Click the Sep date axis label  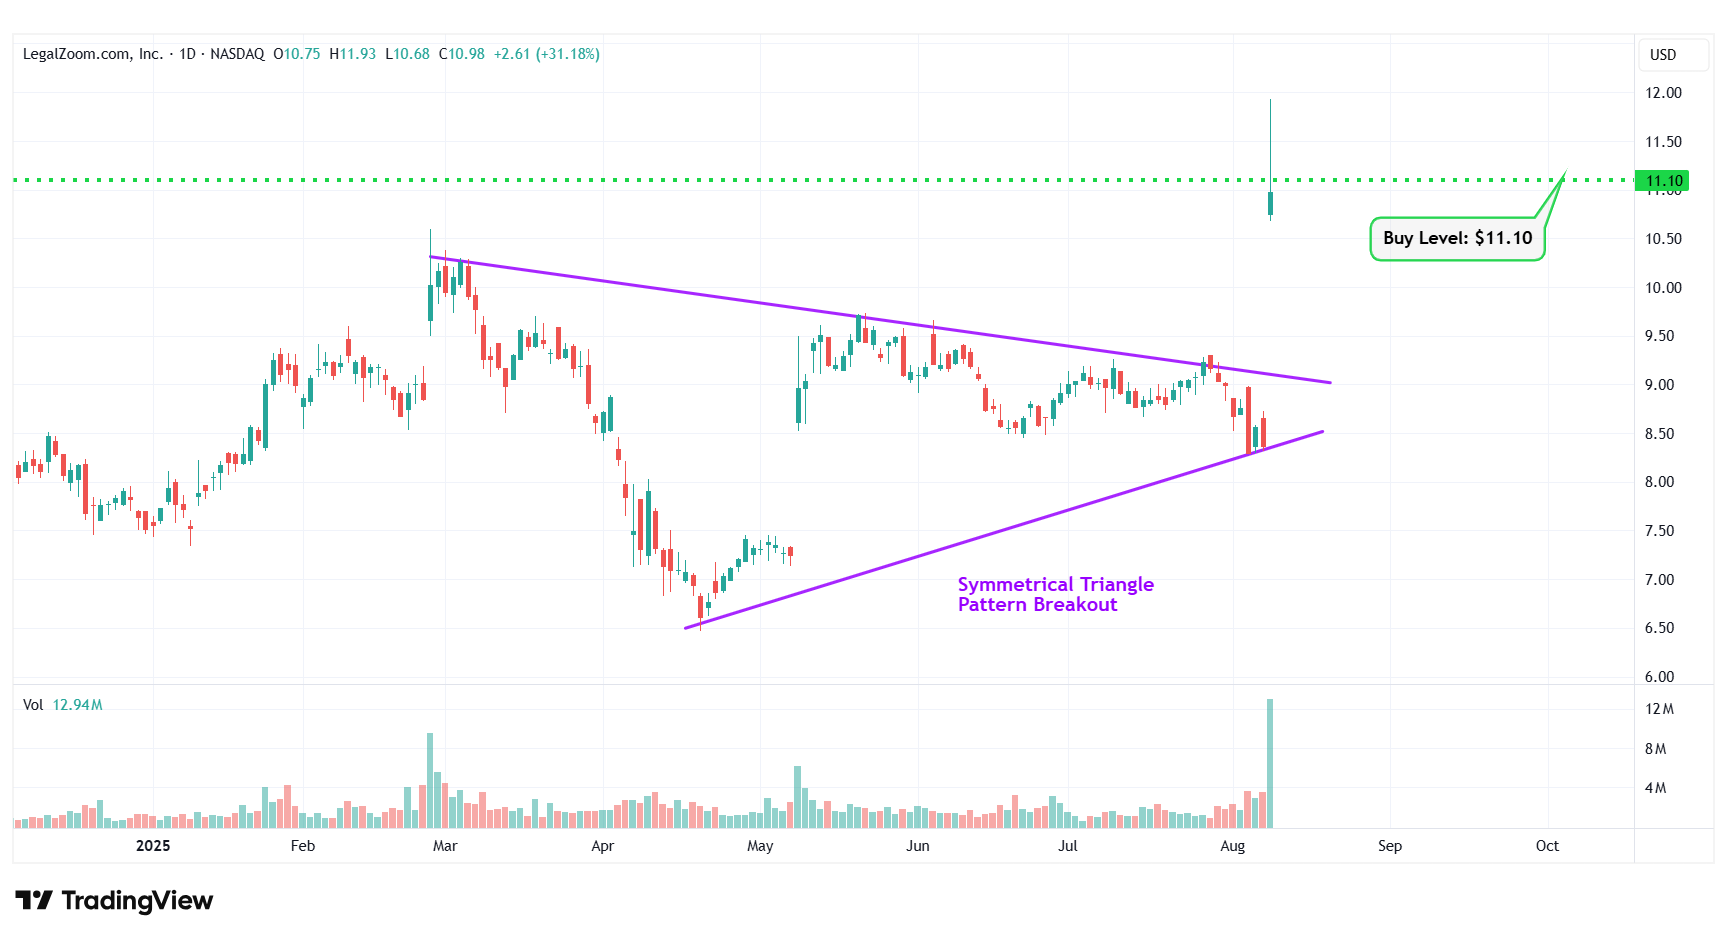coord(1390,846)
